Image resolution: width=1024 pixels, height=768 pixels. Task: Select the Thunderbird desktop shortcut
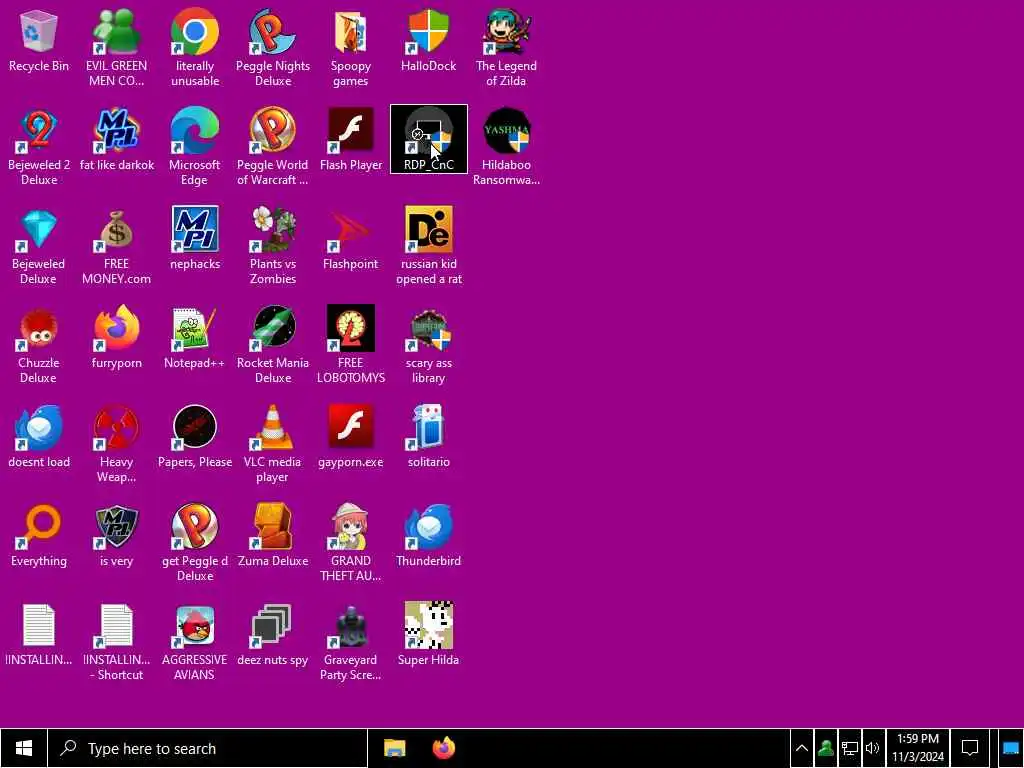pos(428,537)
